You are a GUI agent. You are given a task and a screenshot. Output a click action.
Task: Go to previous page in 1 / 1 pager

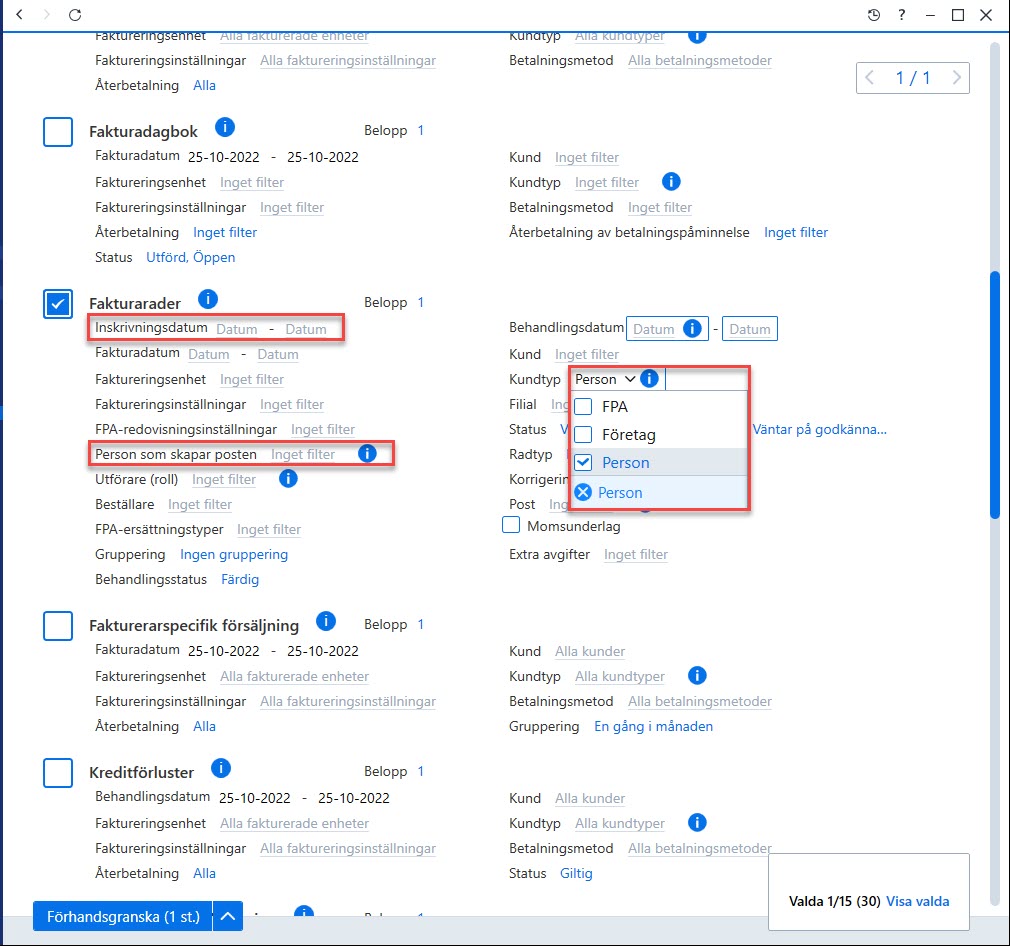[x=870, y=78]
